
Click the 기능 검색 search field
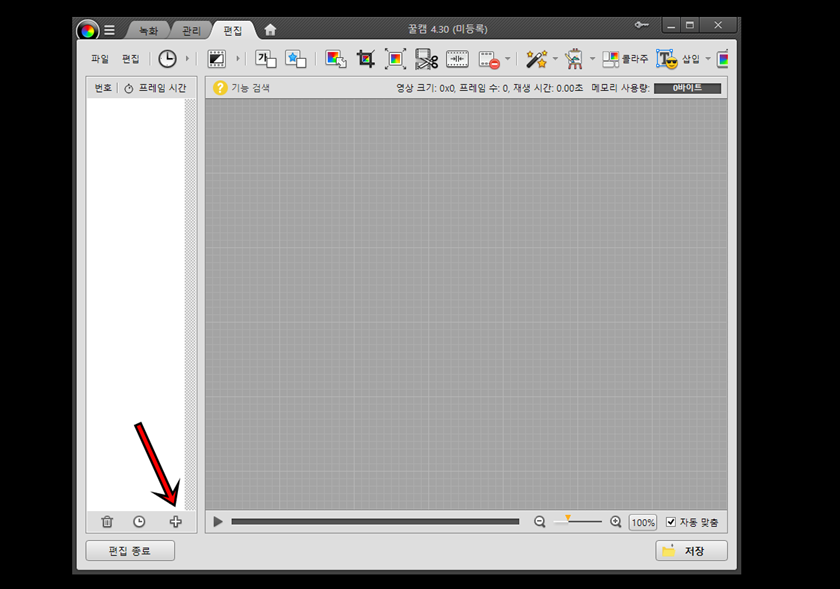pos(250,88)
